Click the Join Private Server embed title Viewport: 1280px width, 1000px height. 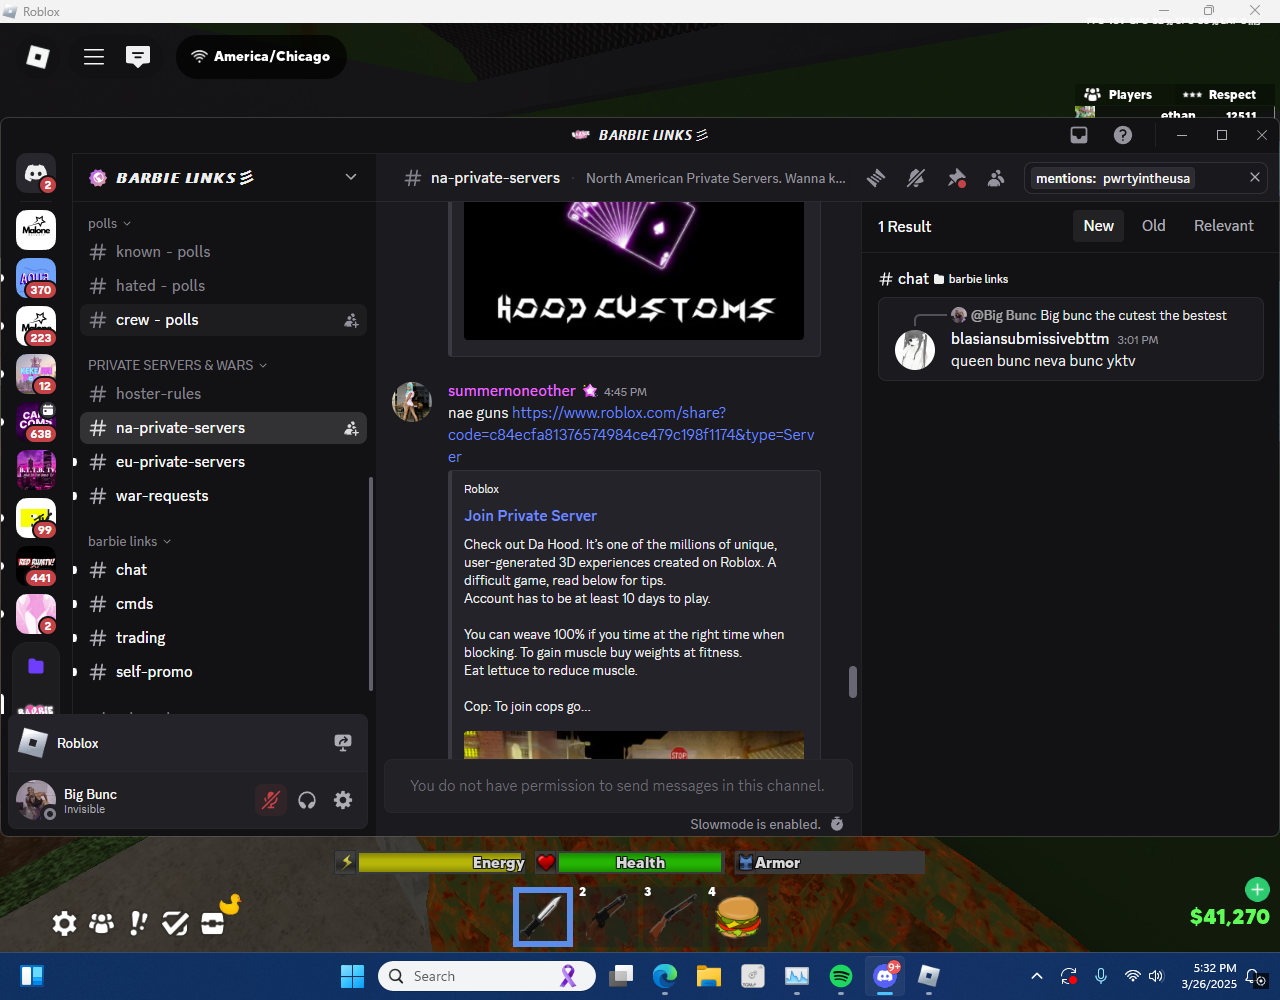click(x=530, y=516)
